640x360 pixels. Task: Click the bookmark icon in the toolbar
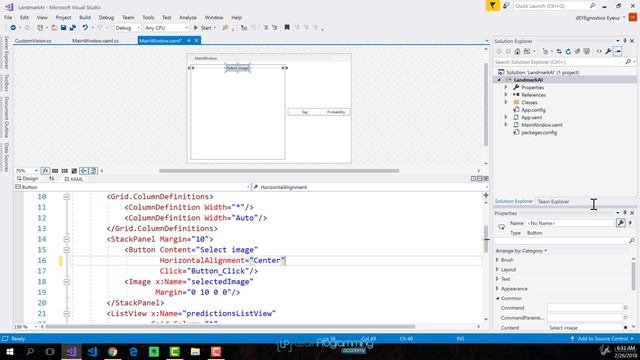coord(287,28)
